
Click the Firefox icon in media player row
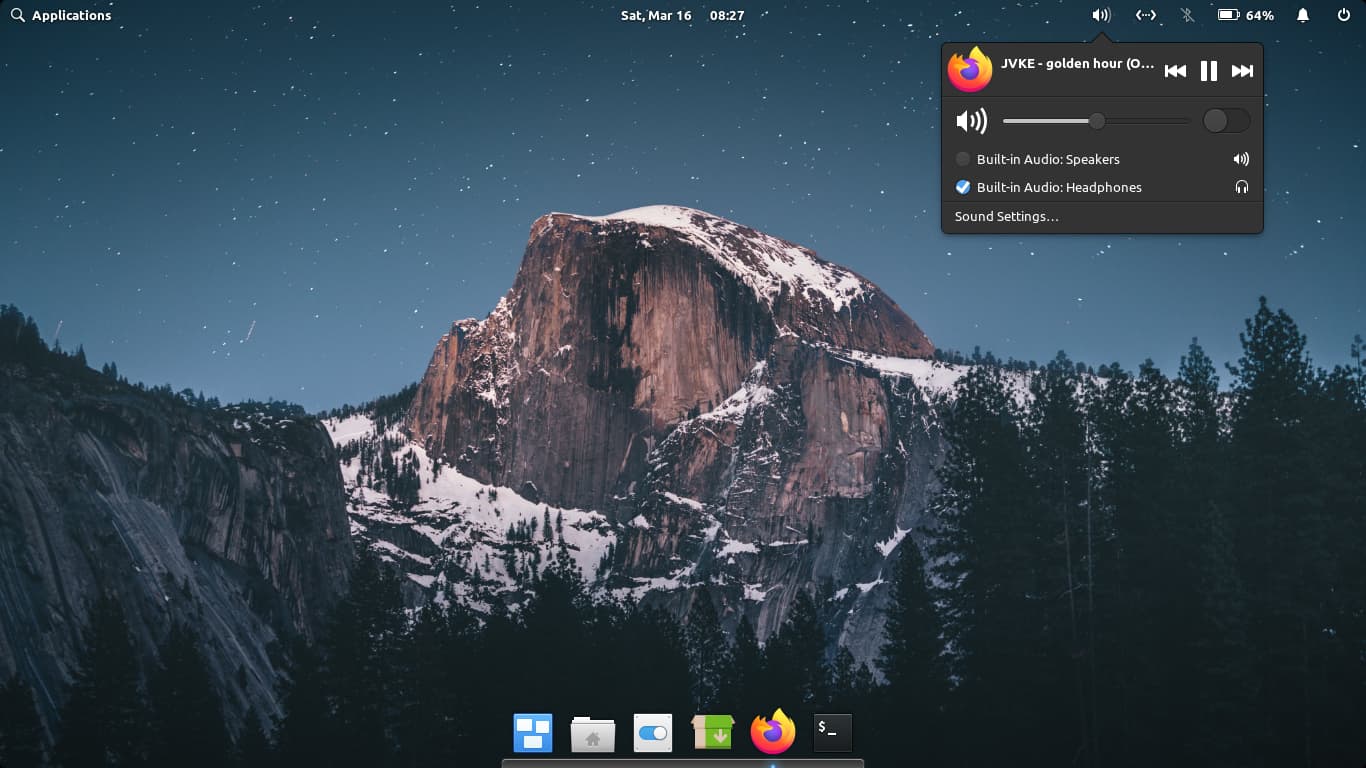click(970, 70)
